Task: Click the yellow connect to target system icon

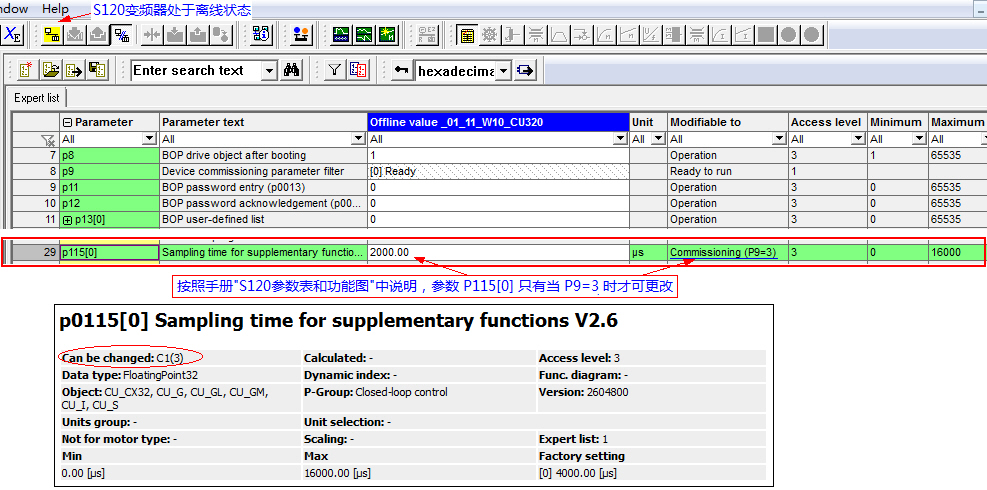Action: pos(52,35)
